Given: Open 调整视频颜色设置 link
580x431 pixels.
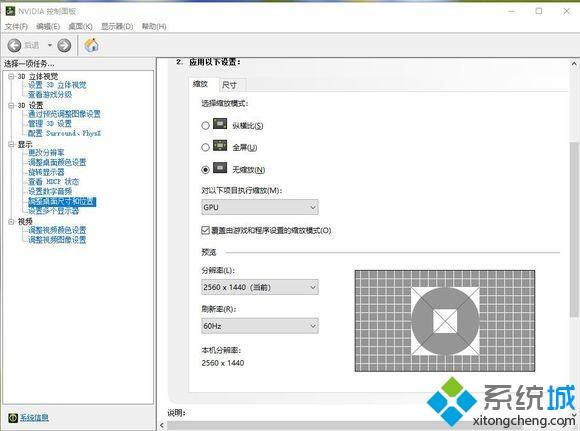Looking at the screenshot, I should [x=57, y=230].
